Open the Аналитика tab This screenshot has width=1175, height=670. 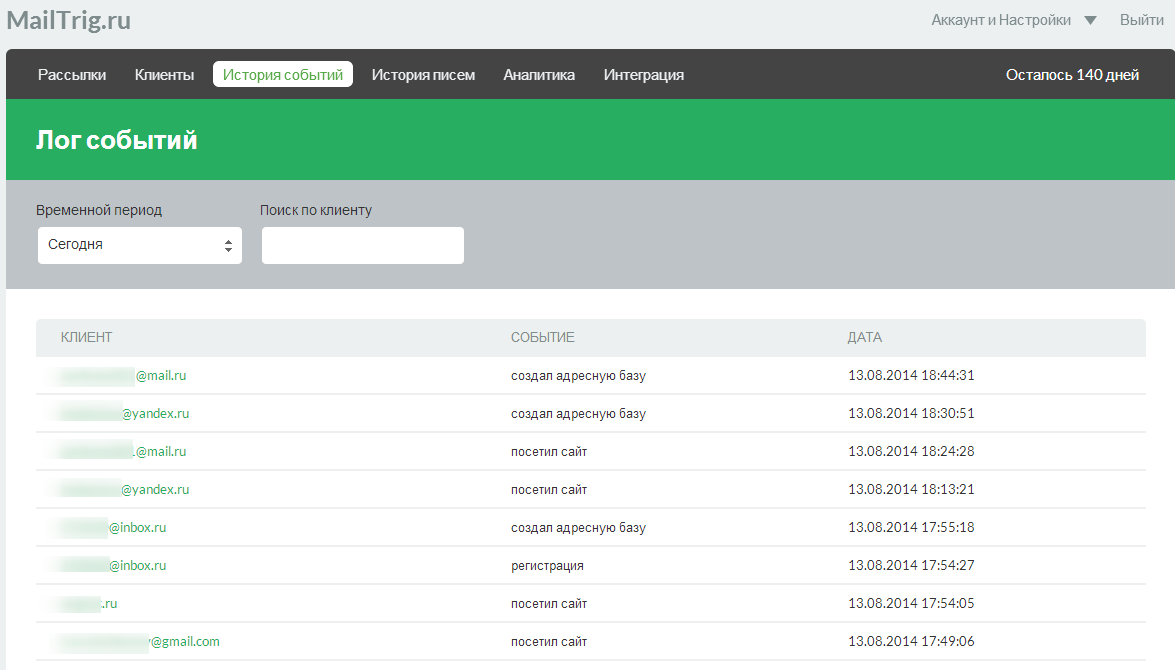tap(539, 75)
